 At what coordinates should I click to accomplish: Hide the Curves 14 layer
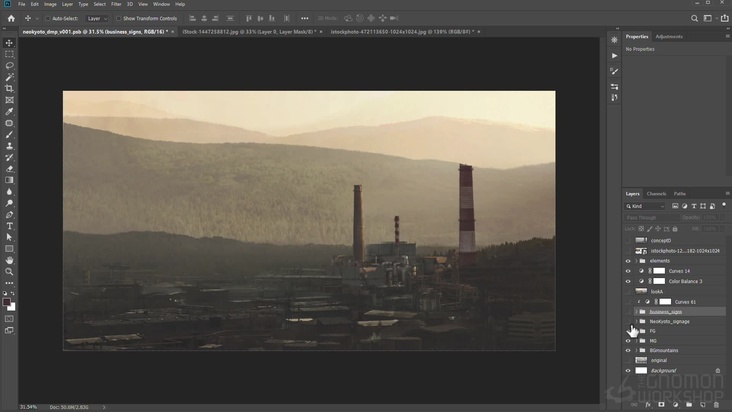(x=628, y=271)
